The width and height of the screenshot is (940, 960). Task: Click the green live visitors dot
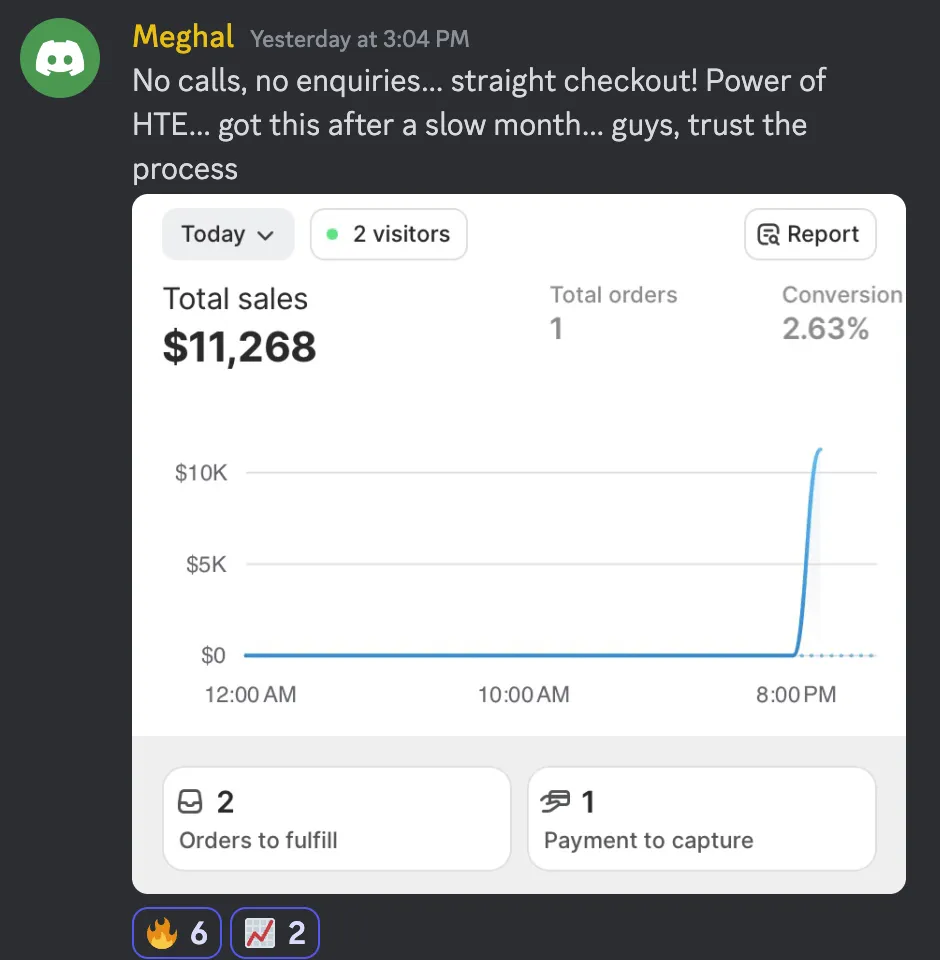point(333,234)
